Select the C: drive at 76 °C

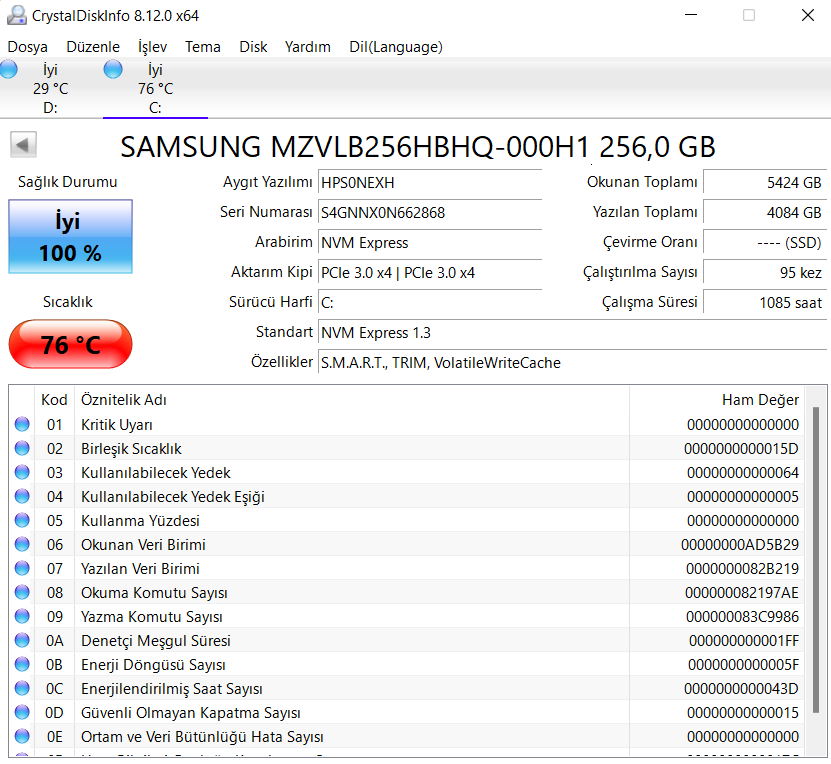155,88
